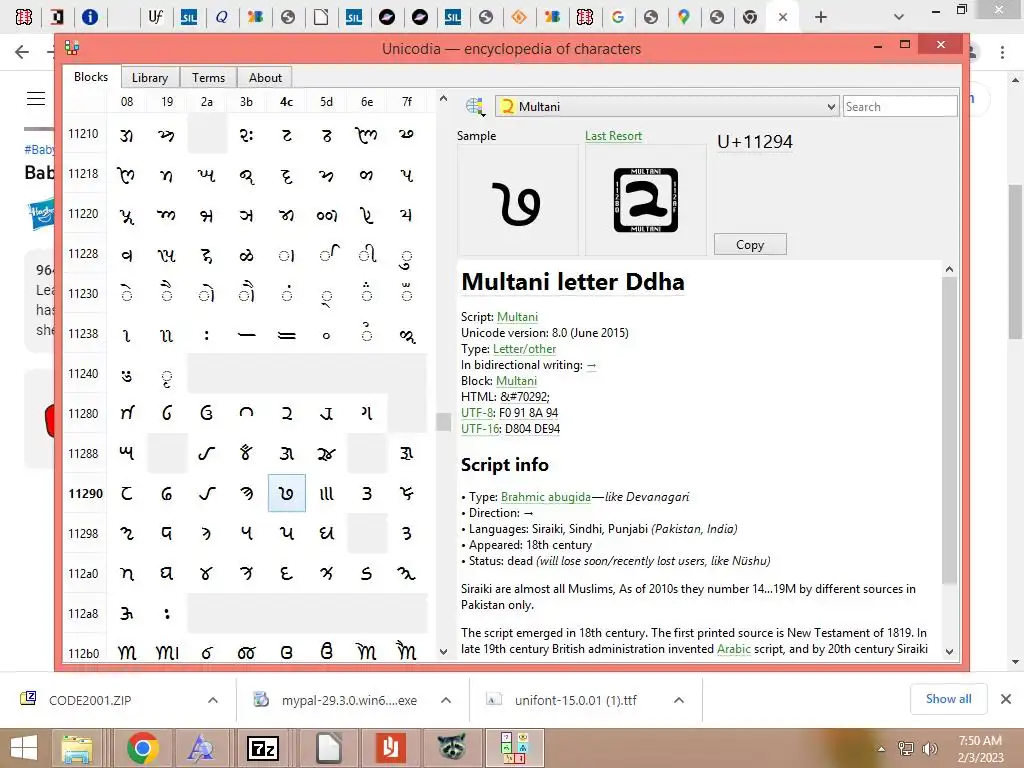This screenshot has width=1024, height=768.
Task: Click the character grid scrollbar thumb
Action: pos(443,422)
